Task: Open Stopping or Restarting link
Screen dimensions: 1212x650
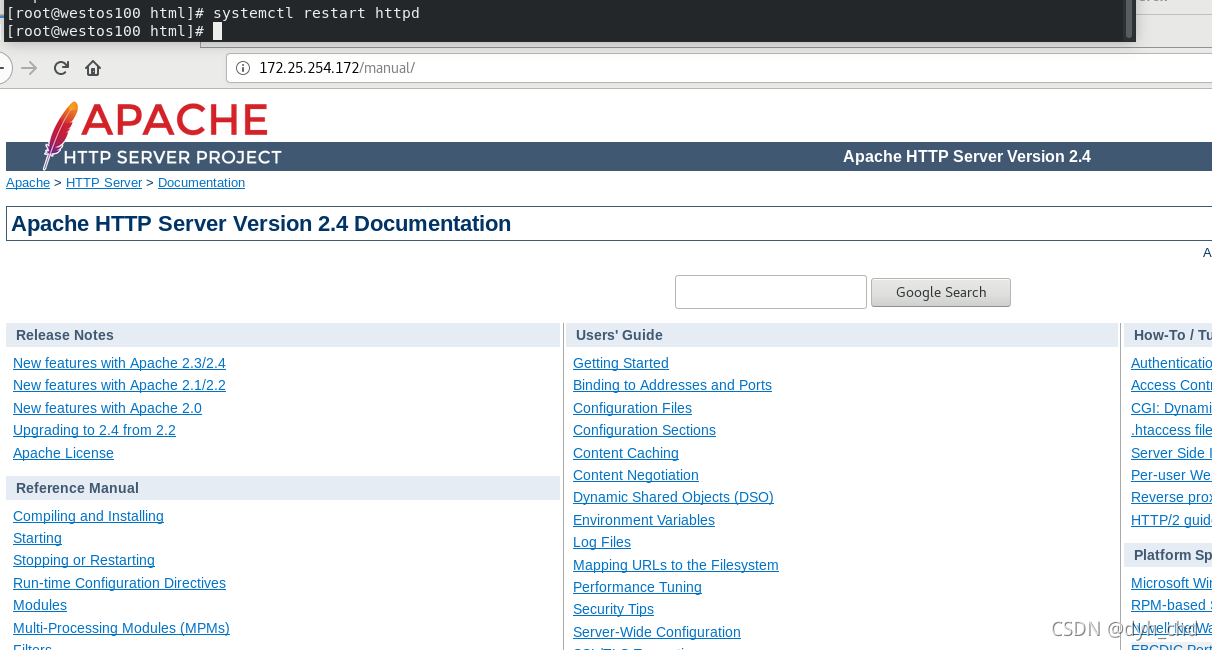Action: click(84, 560)
